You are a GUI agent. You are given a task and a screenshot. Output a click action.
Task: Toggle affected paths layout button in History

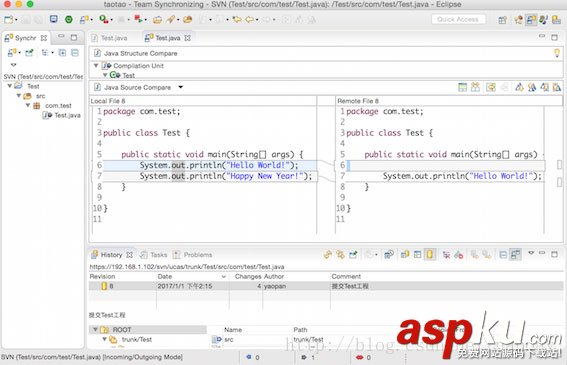pyautogui.click(x=515, y=254)
